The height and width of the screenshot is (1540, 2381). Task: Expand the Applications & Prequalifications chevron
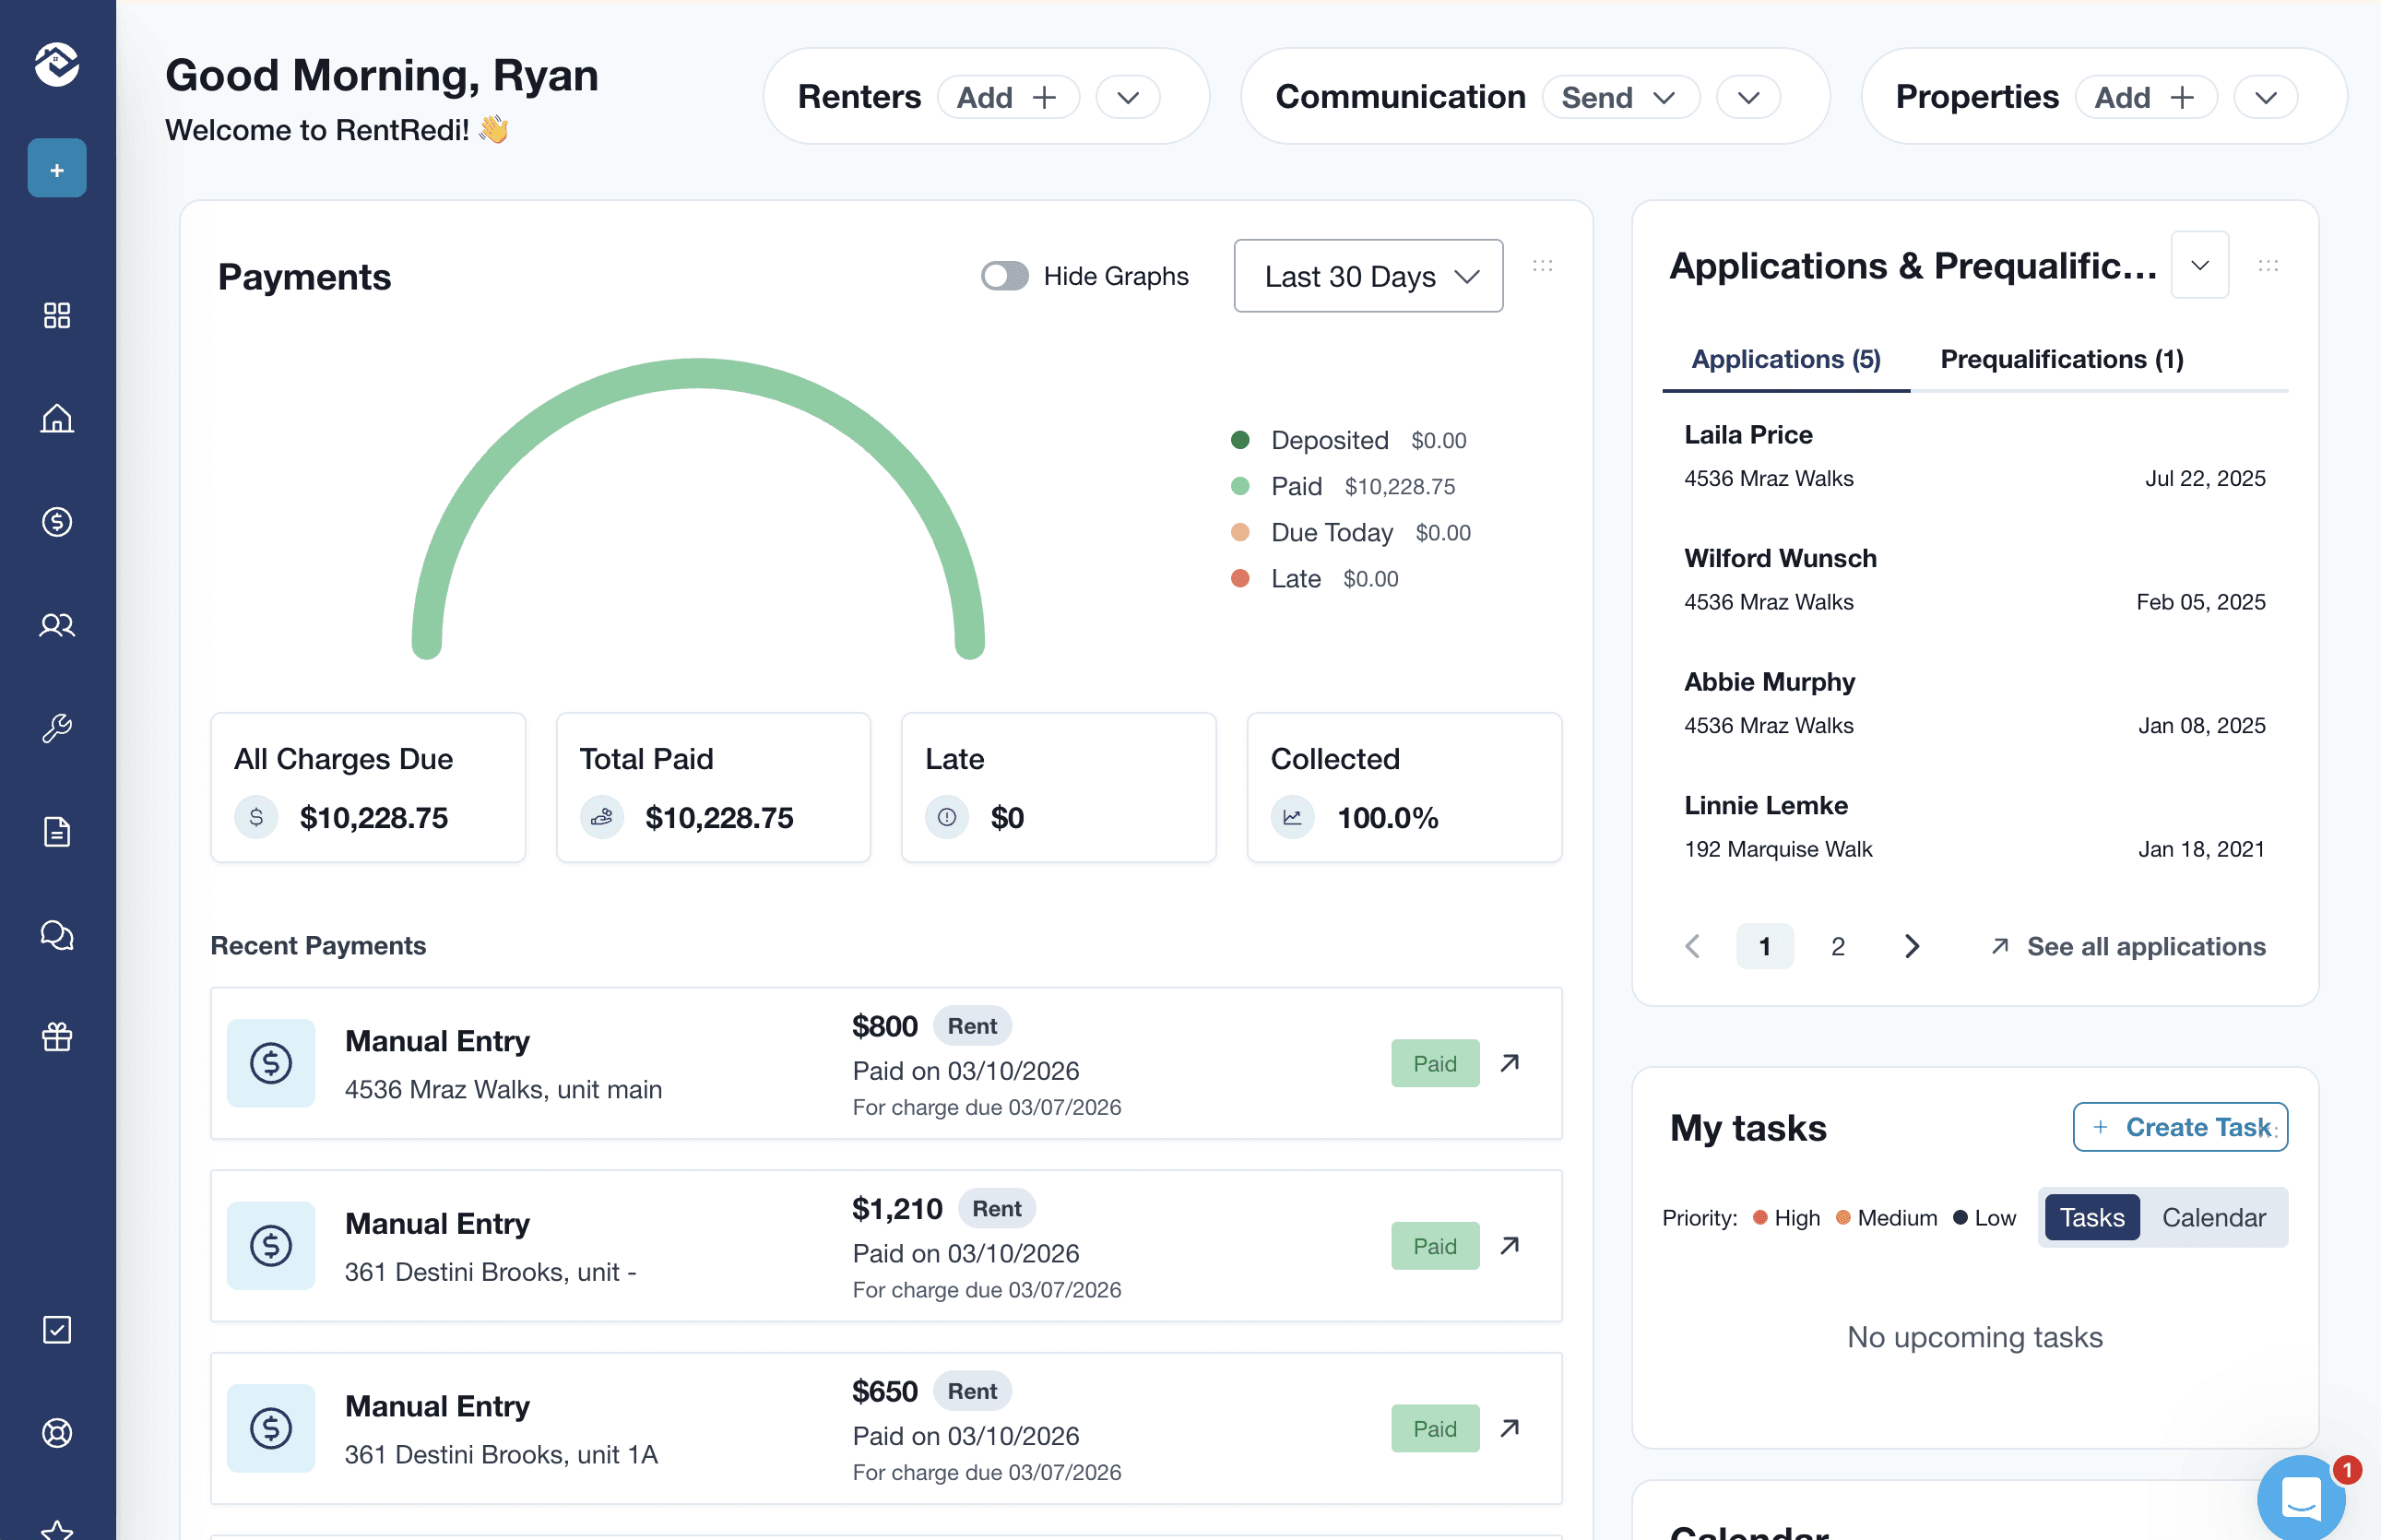click(2199, 265)
